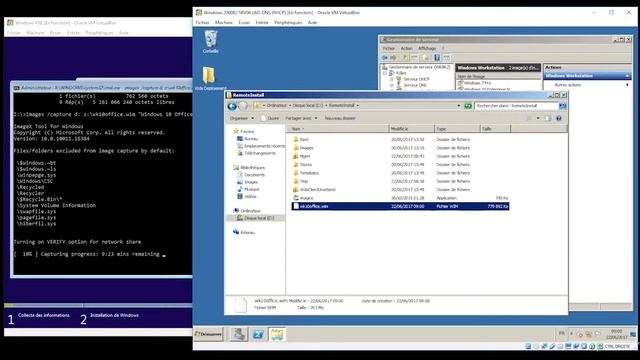Collapse Windows Workstation actions header
Image resolution: width=640 pixels, height=360 pixels.
point(627,76)
